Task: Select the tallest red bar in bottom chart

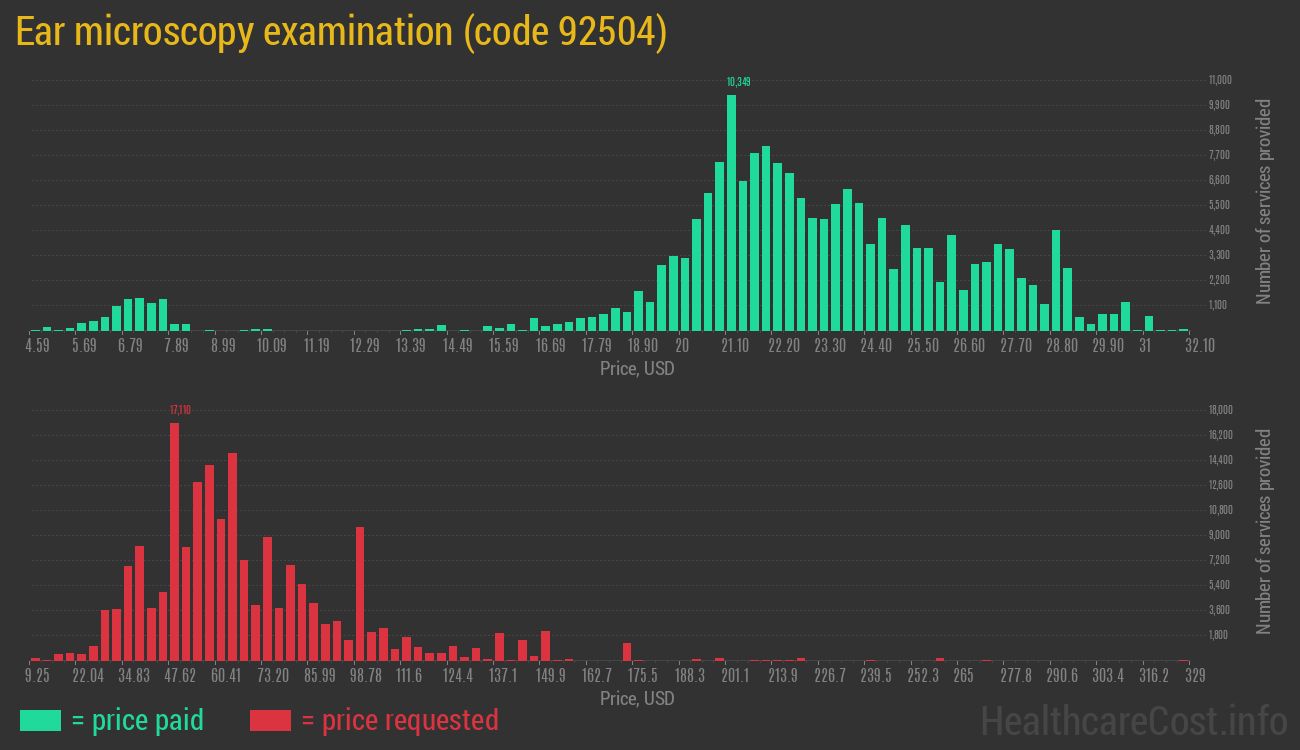Action: (175, 541)
